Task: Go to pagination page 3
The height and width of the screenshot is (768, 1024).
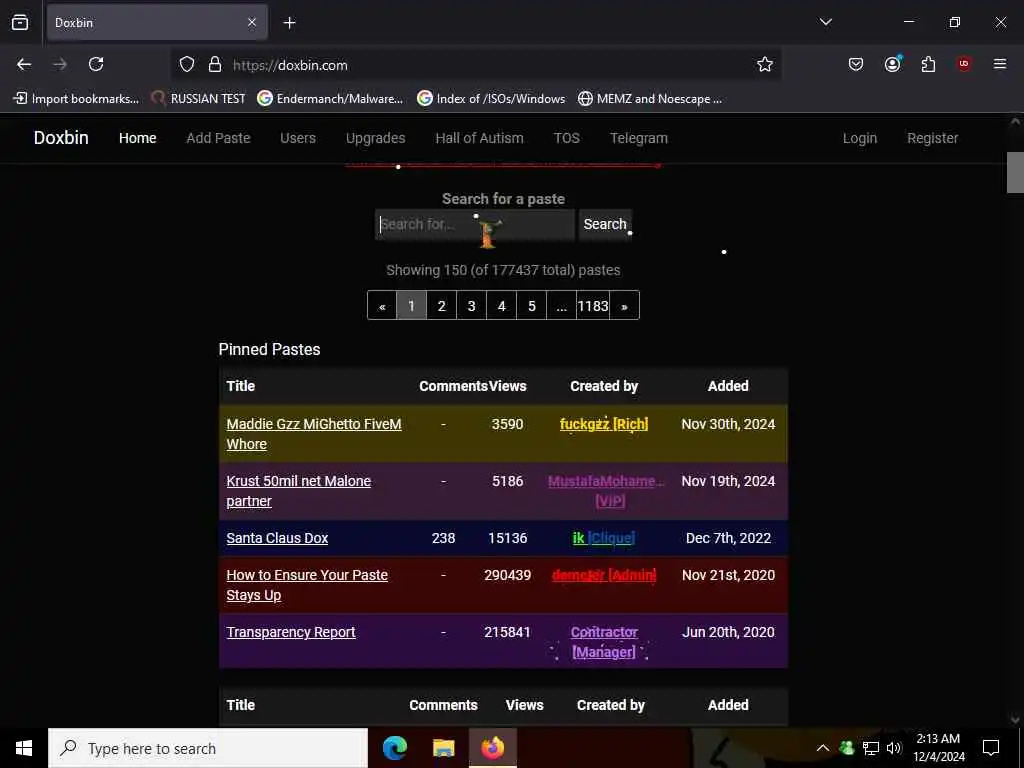Action: pyautogui.click(x=472, y=306)
